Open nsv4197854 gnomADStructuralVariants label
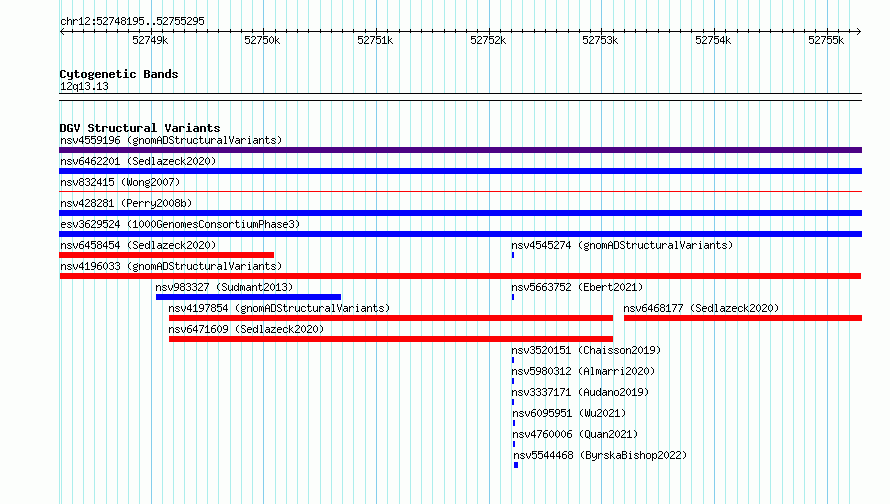Viewport: 890px width, 504px height. pyautogui.click(x=279, y=308)
